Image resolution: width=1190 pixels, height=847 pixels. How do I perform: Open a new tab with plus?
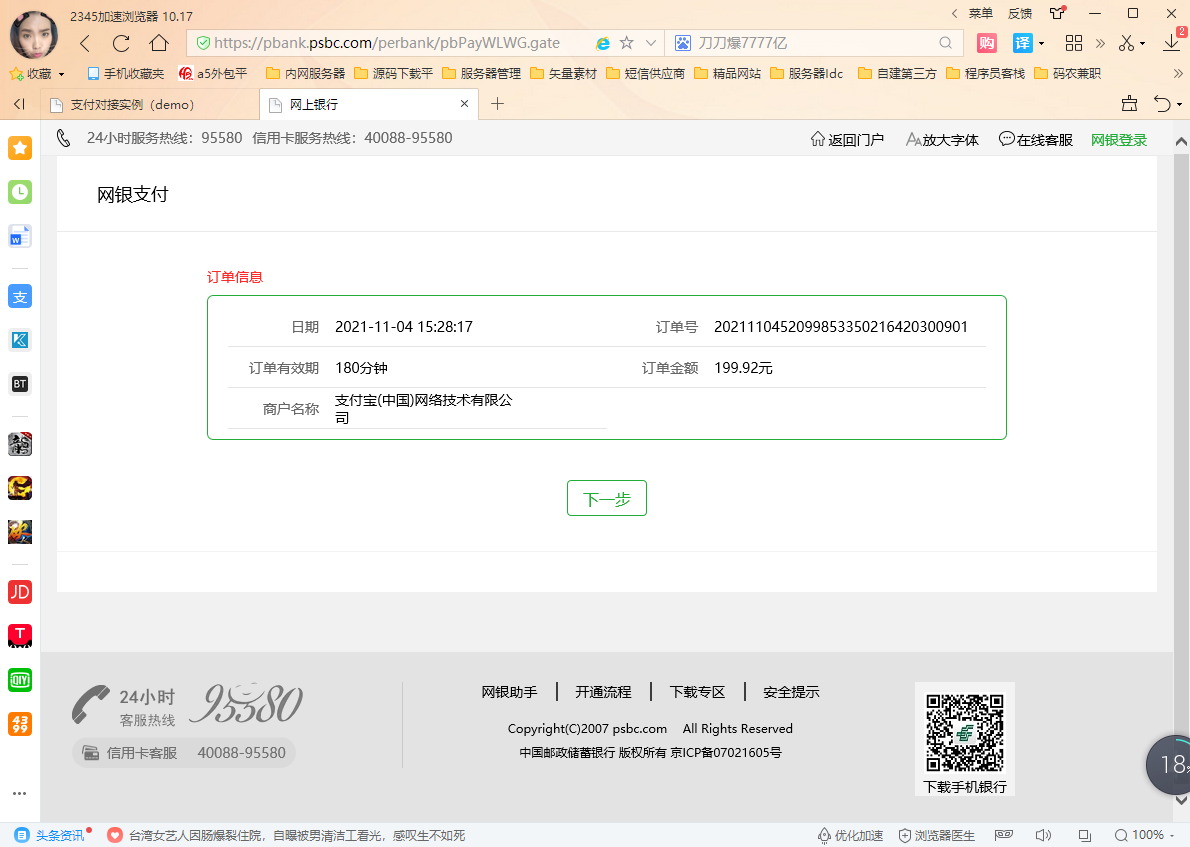point(497,104)
